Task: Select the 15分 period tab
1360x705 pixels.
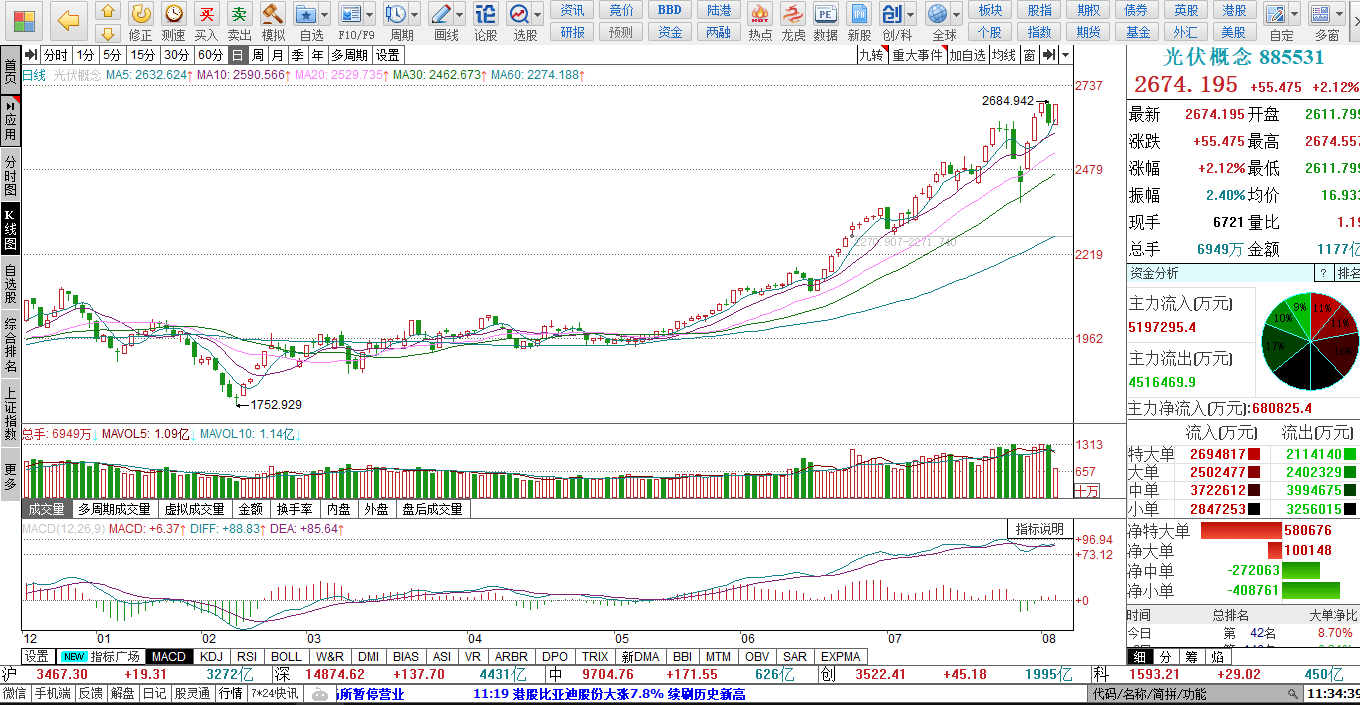Action: click(143, 55)
